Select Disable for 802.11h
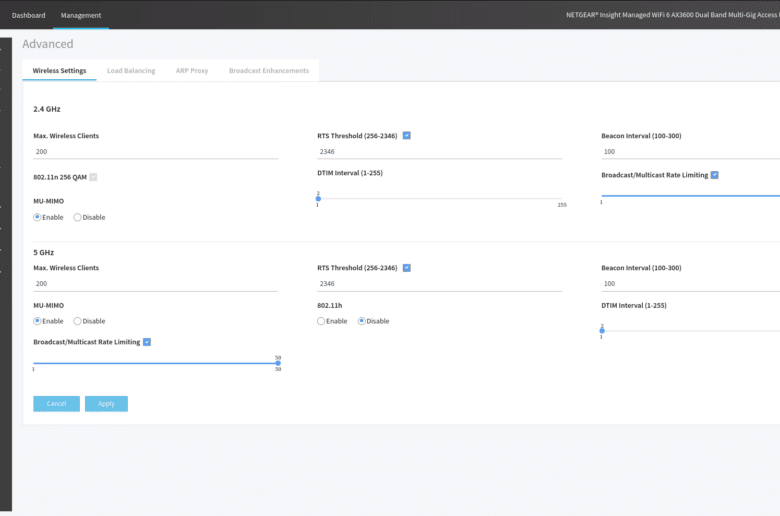Viewport: 780px width, 516px height. (x=362, y=321)
